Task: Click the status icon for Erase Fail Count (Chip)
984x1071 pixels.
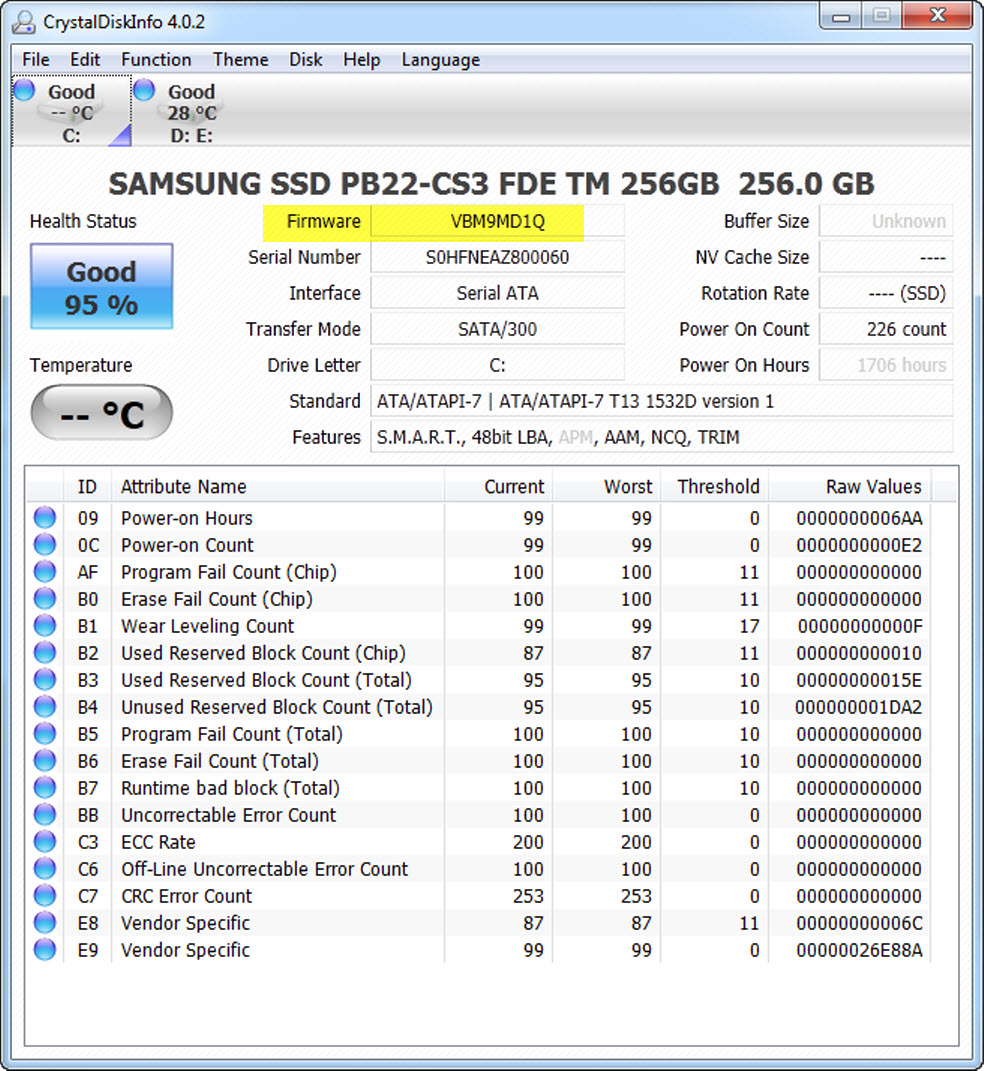Action: pyautogui.click(x=45, y=599)
